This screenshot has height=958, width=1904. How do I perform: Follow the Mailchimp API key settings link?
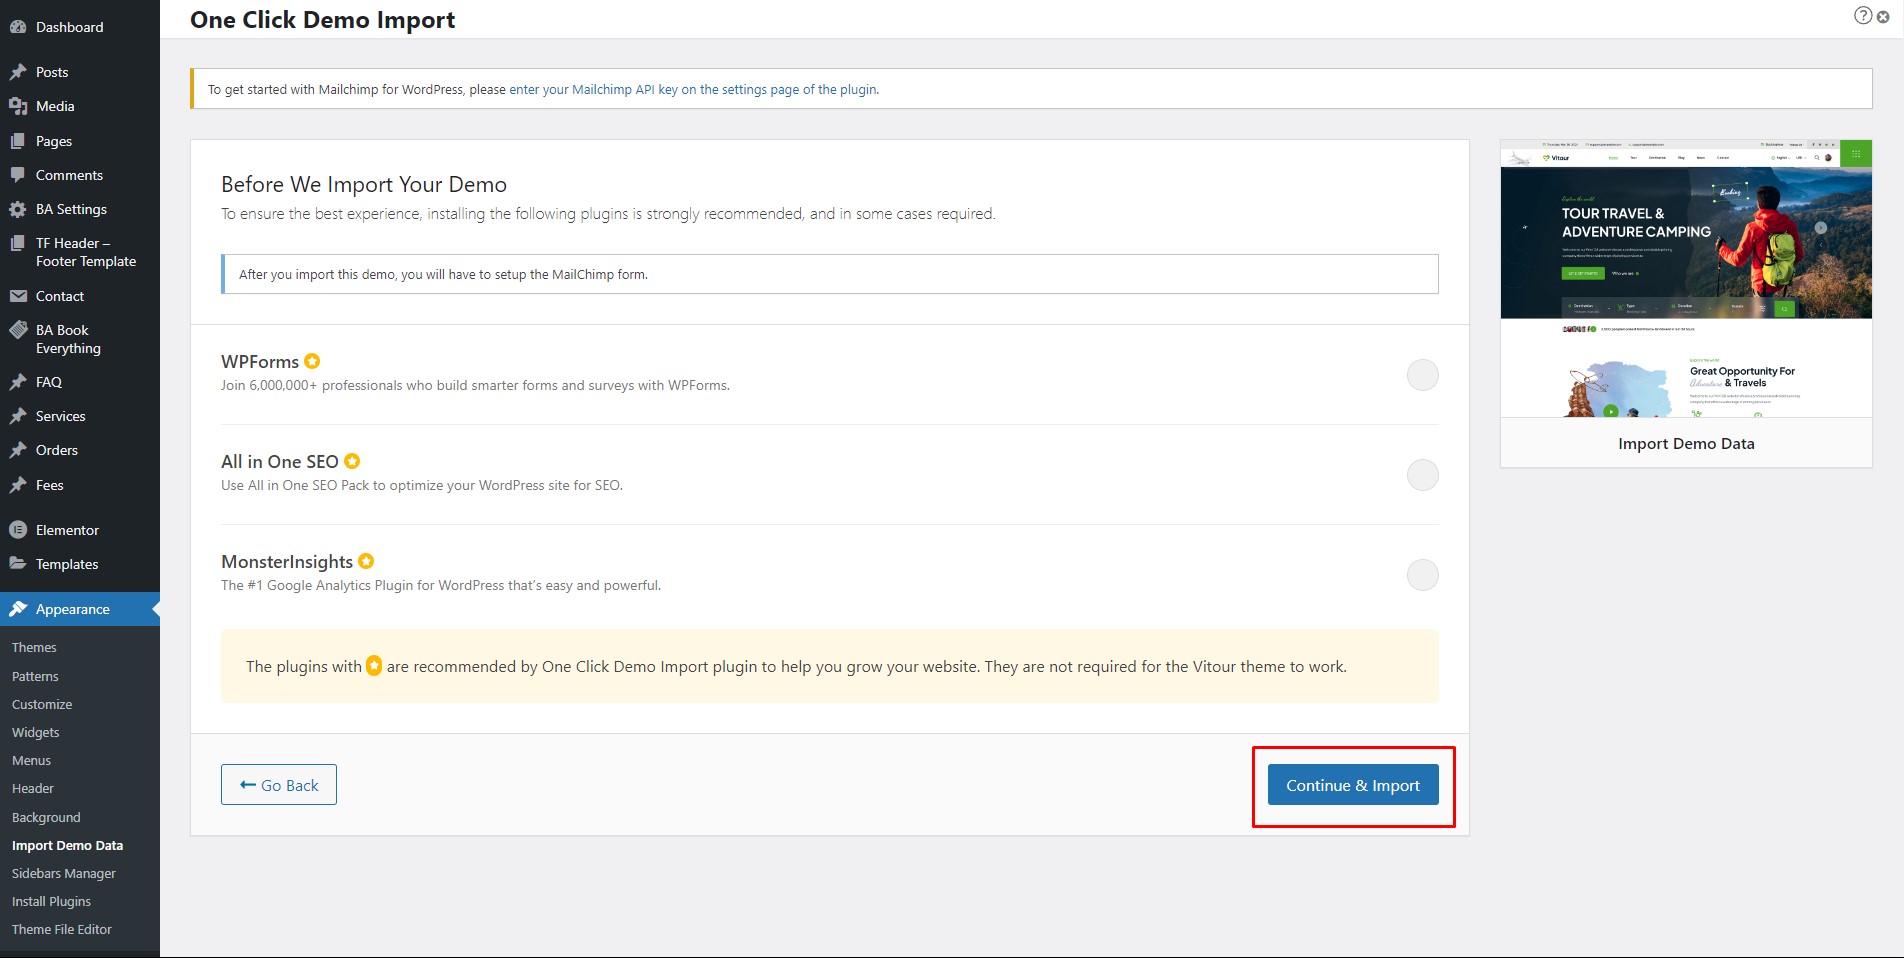point(693,89)
